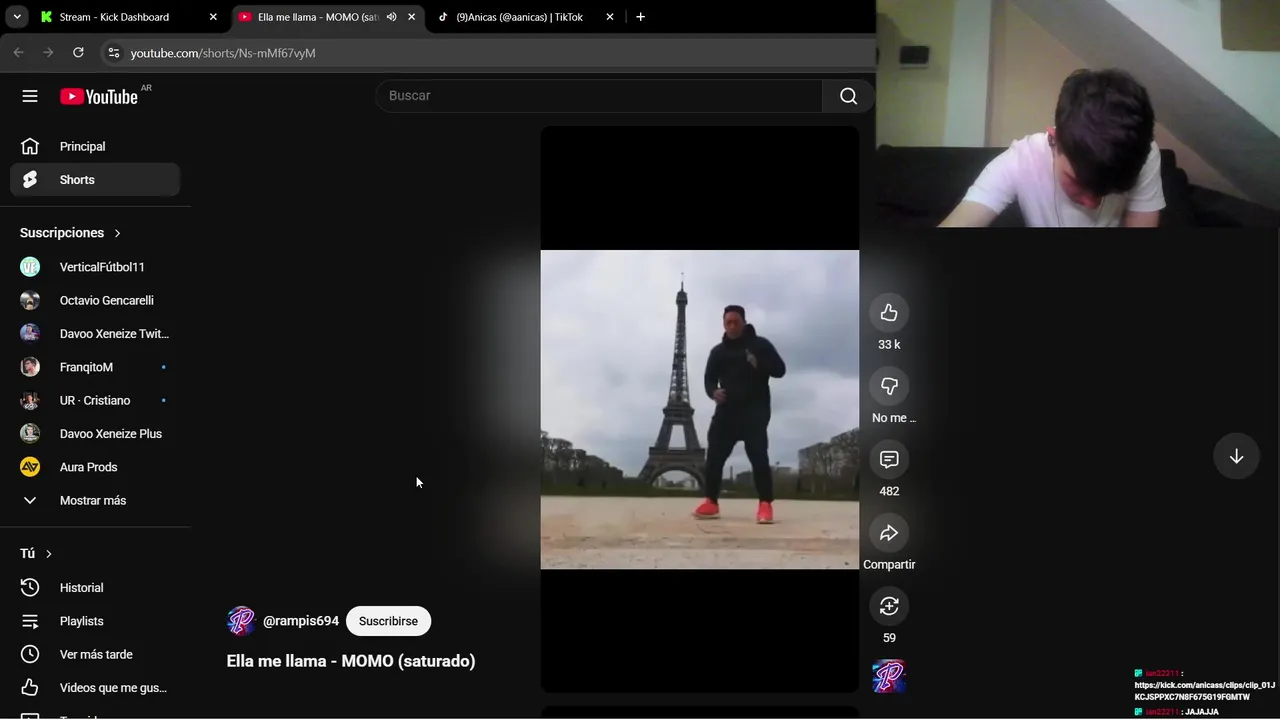The height and width of the screenshot is (720, 1280).
Task: Reload the page
Action: pos(78,53)
